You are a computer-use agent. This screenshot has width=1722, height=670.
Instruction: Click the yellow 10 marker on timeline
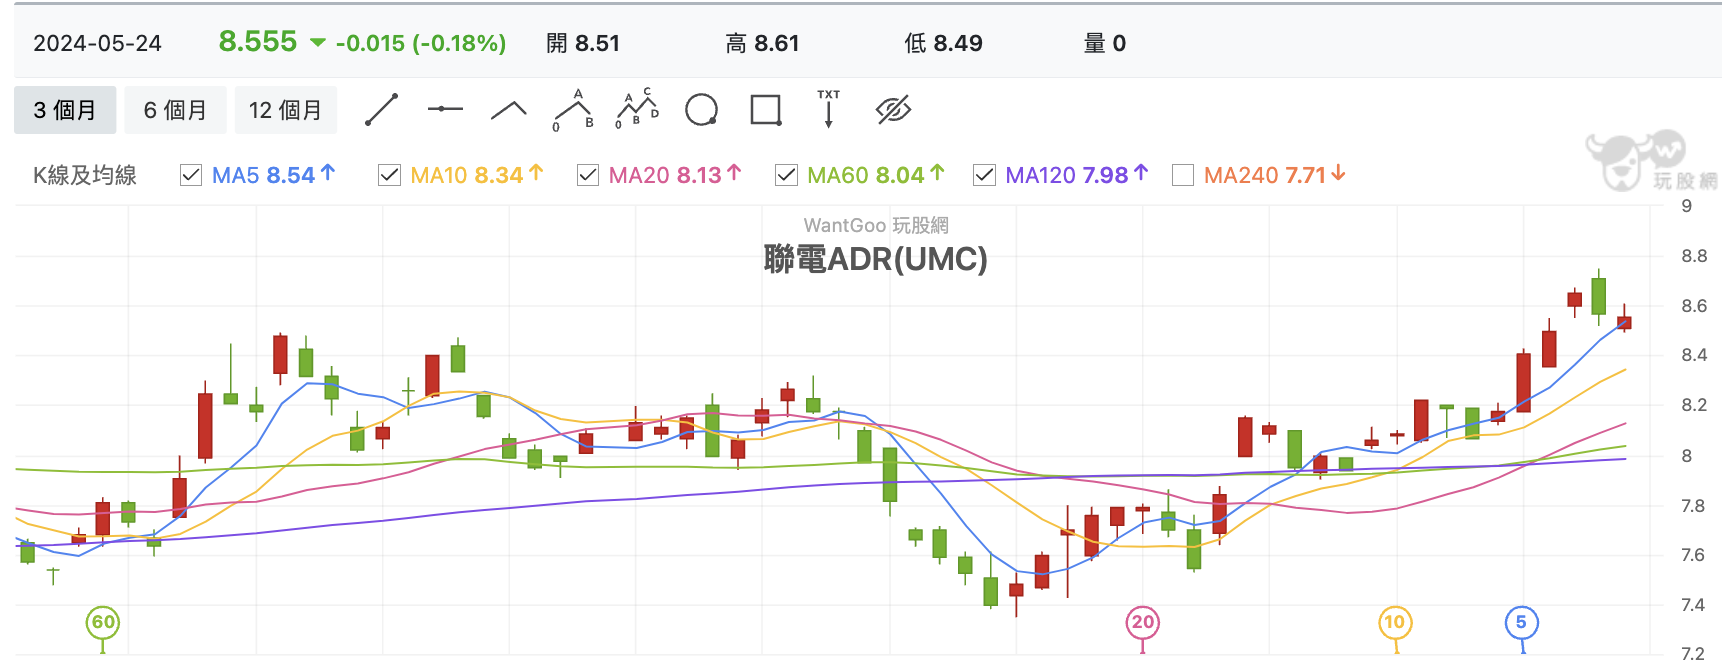[x=1394, y=622]
